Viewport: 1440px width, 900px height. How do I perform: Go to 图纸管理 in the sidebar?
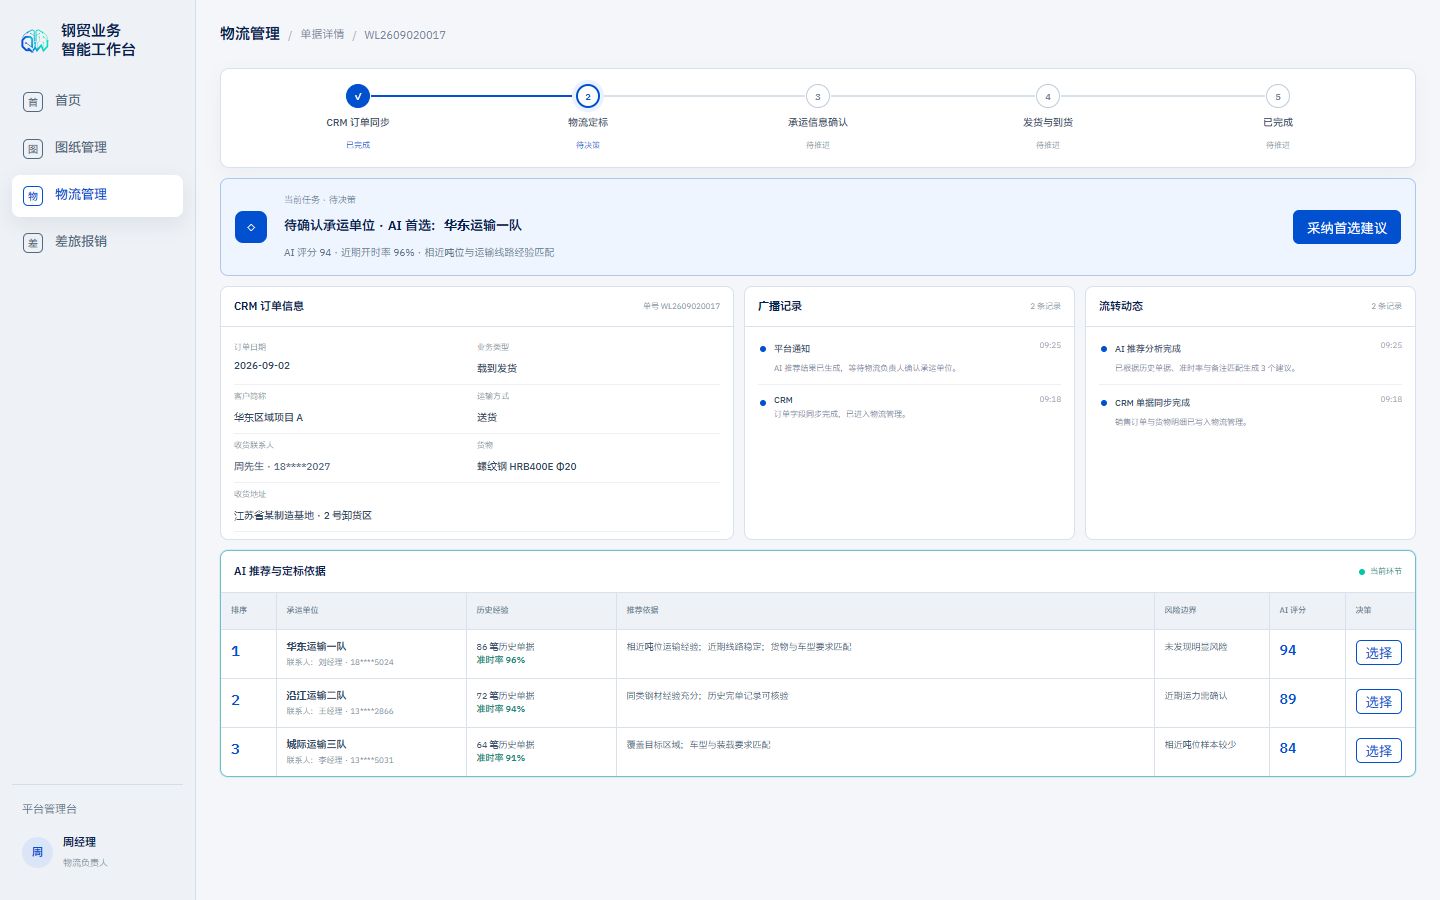(97, 148)
